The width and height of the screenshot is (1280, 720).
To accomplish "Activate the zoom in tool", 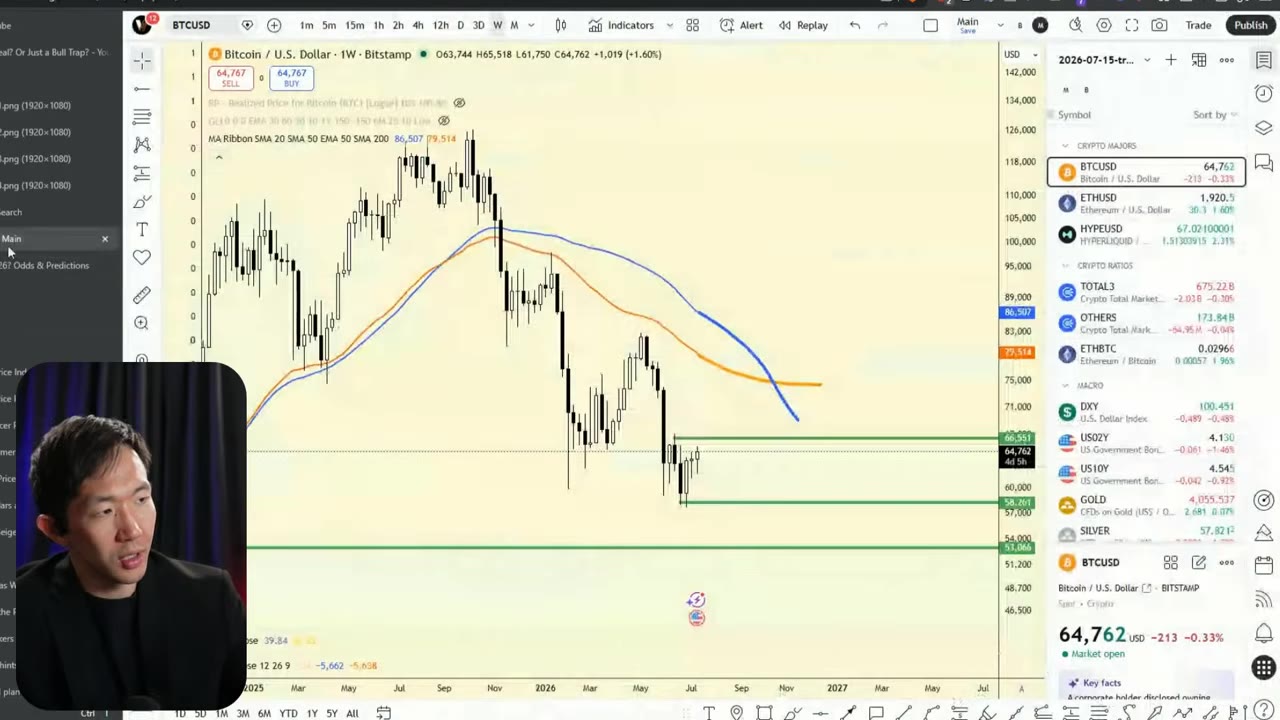I will (142, 323).
